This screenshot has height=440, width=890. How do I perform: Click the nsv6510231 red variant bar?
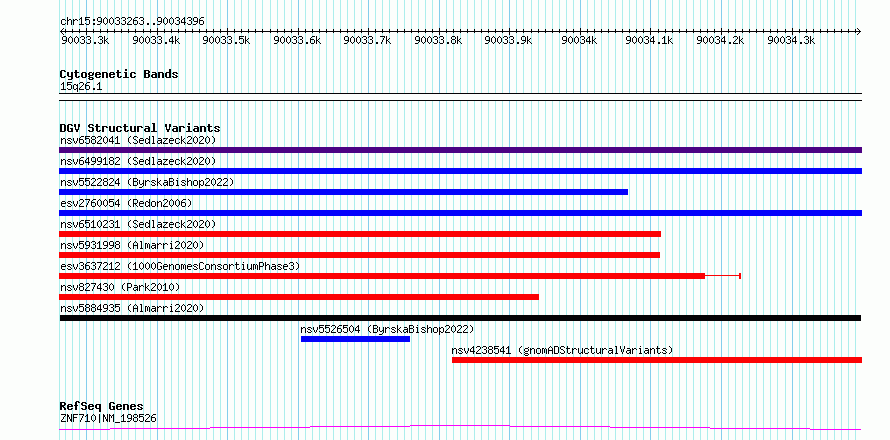pos(360,234)
